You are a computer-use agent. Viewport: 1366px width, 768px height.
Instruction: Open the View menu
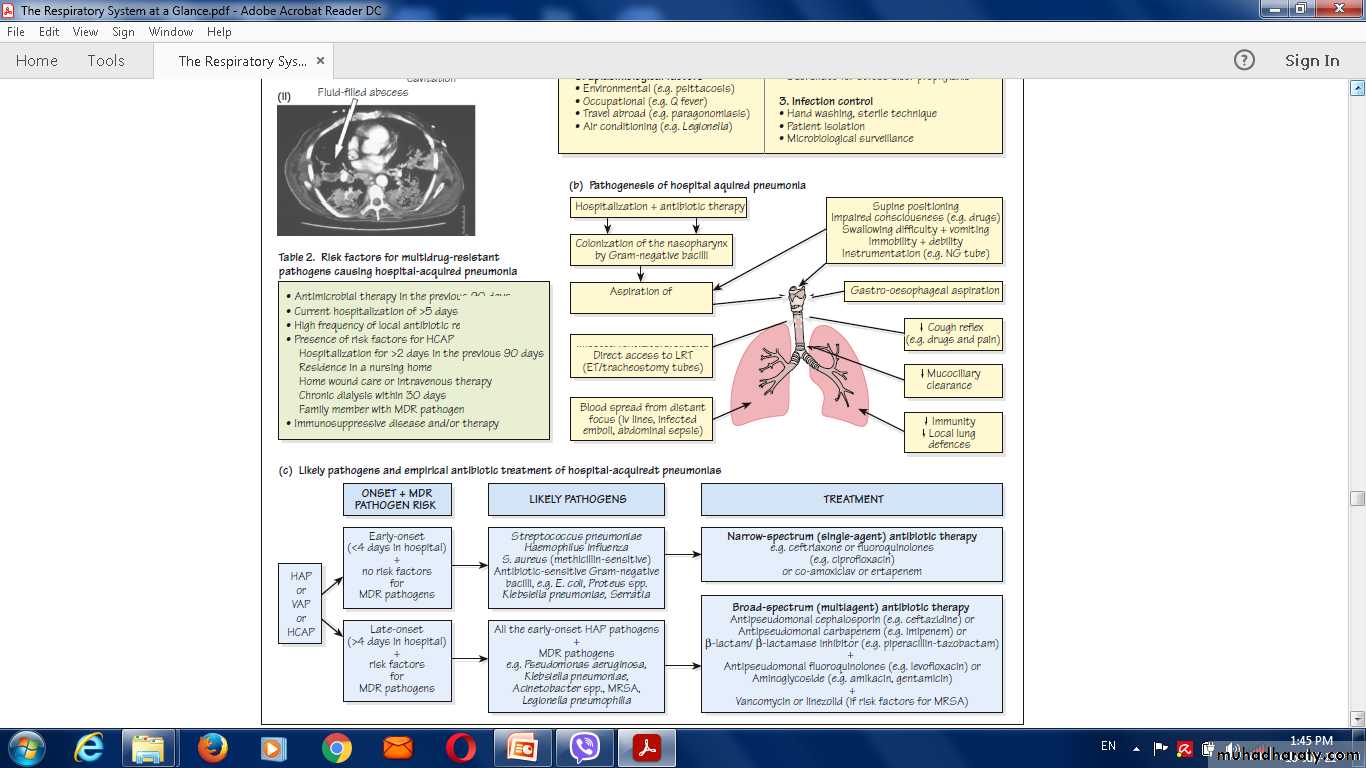tap(85, 32)
